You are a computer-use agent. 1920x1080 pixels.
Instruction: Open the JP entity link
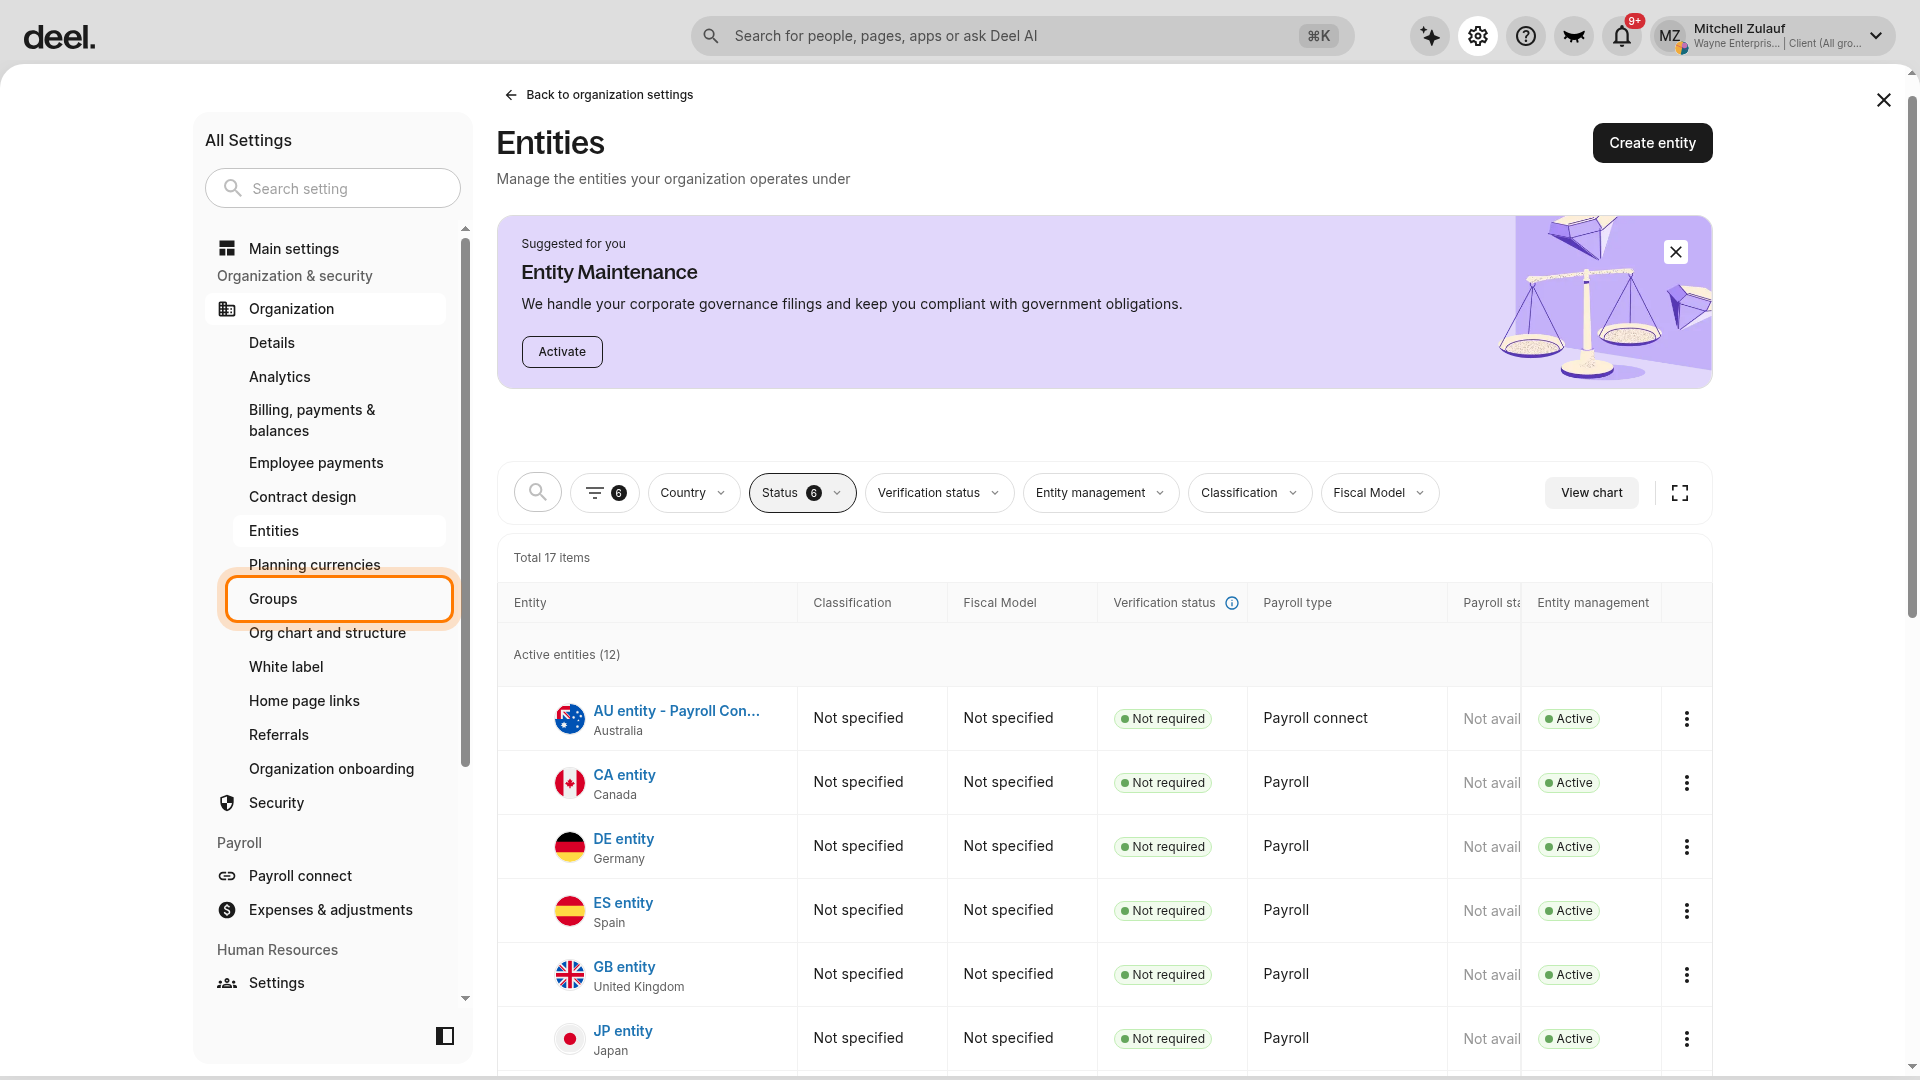coord(622,1031)
